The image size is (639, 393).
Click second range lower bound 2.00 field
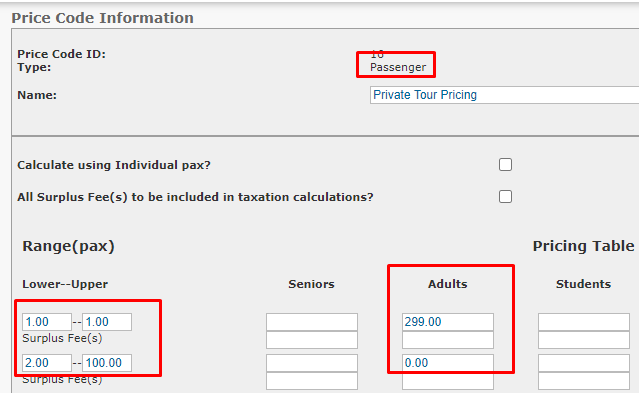[x=47, y=363]
